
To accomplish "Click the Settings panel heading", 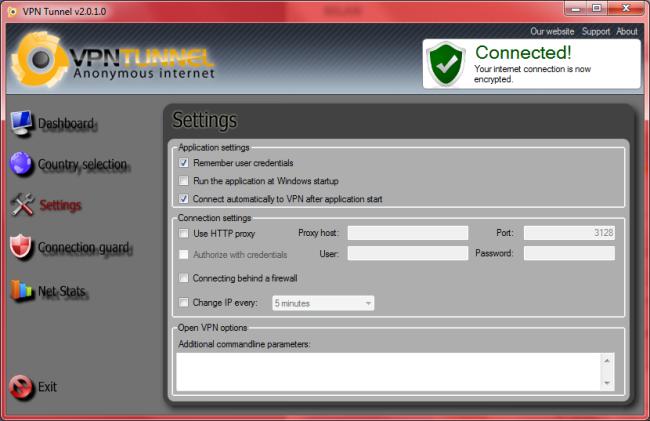I will (x=204, y=120).
